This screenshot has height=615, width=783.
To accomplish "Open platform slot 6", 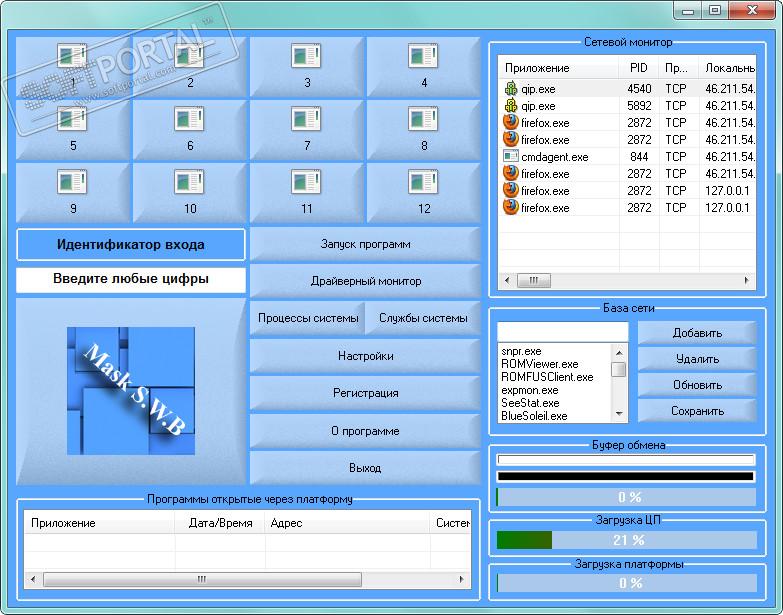I will 190,130.
